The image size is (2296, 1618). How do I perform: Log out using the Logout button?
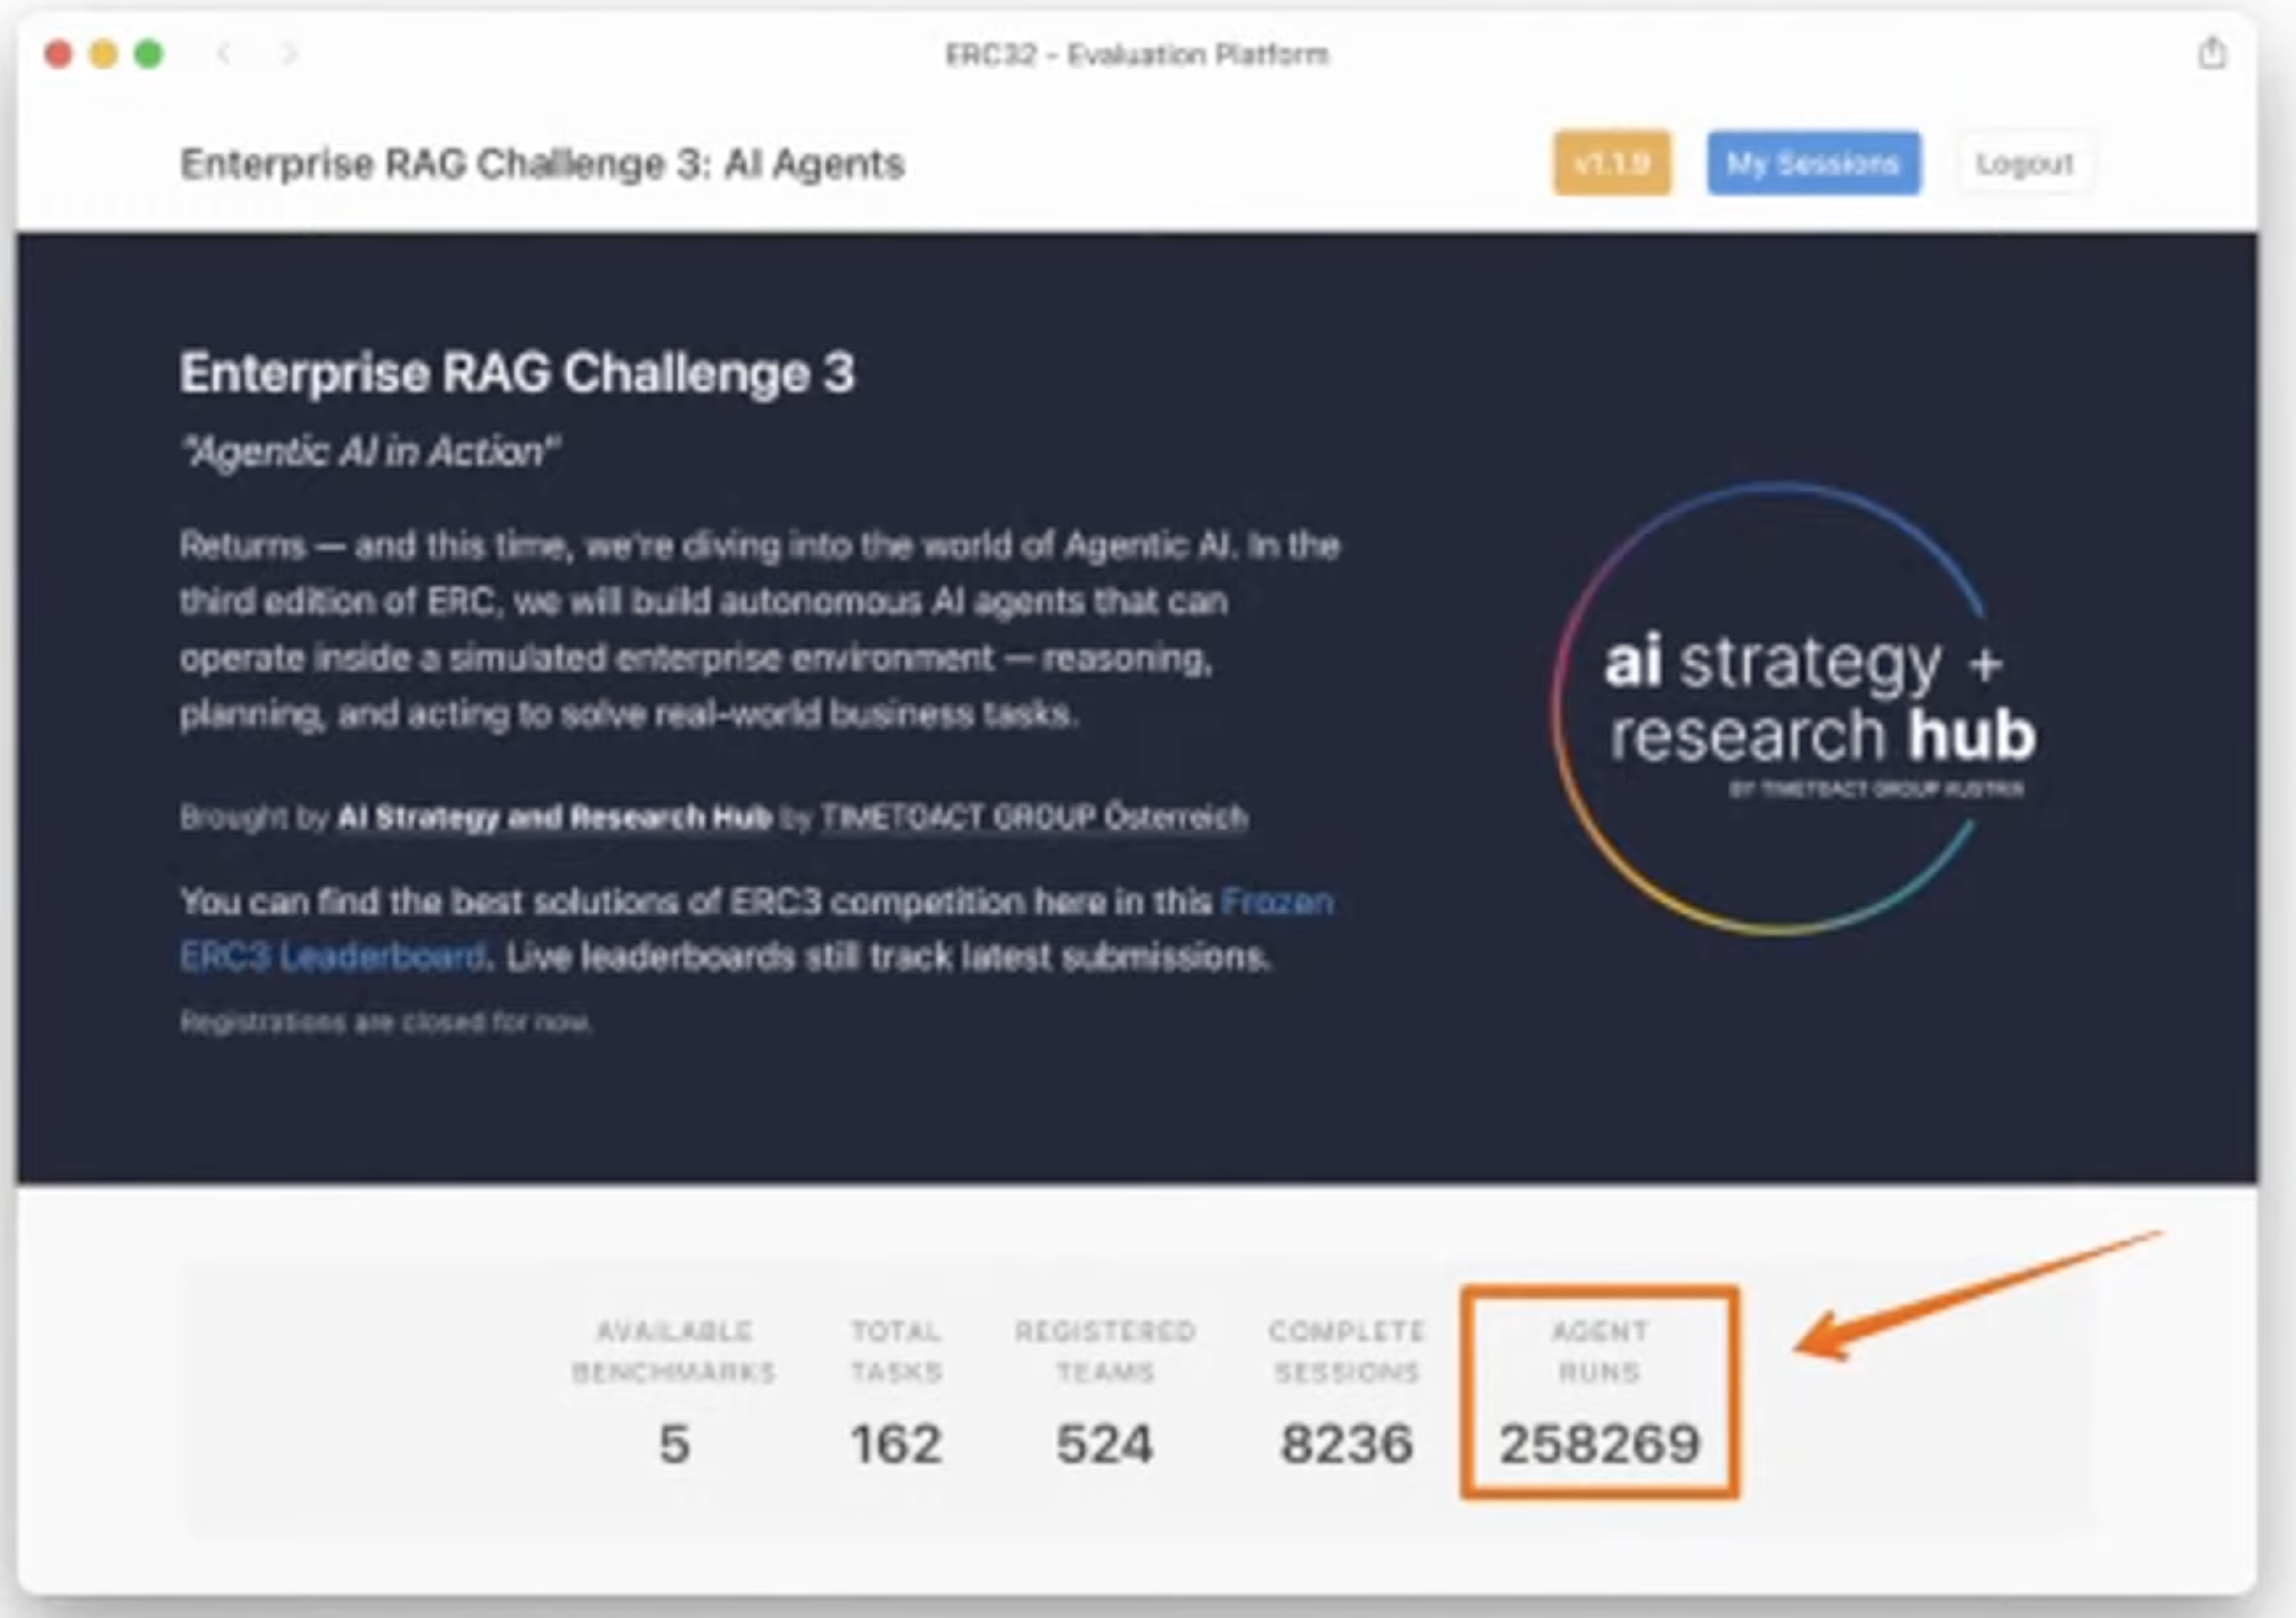click(x=2024, y=163)
